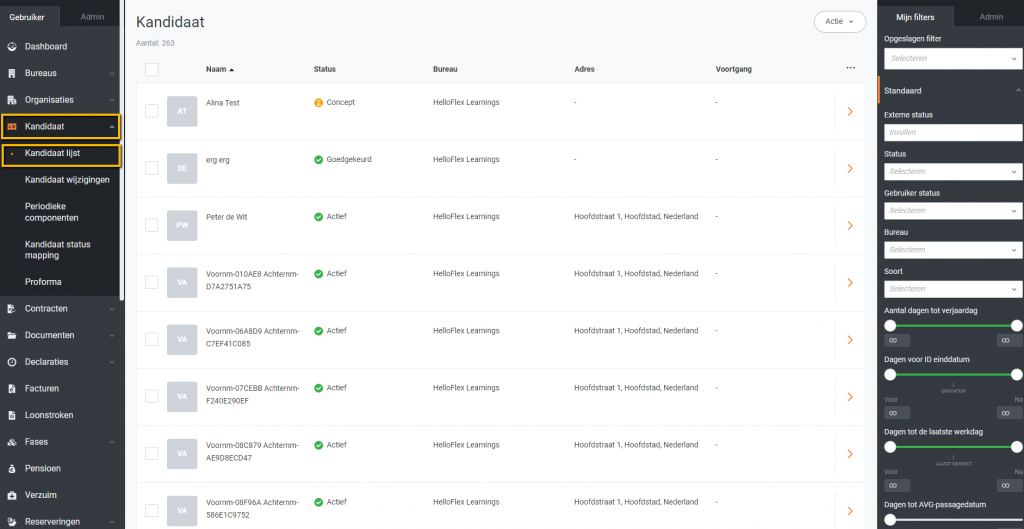The image size is (1024, 529).
Task: Open Alina Test row arrow icon
Action: pos(849,111)
